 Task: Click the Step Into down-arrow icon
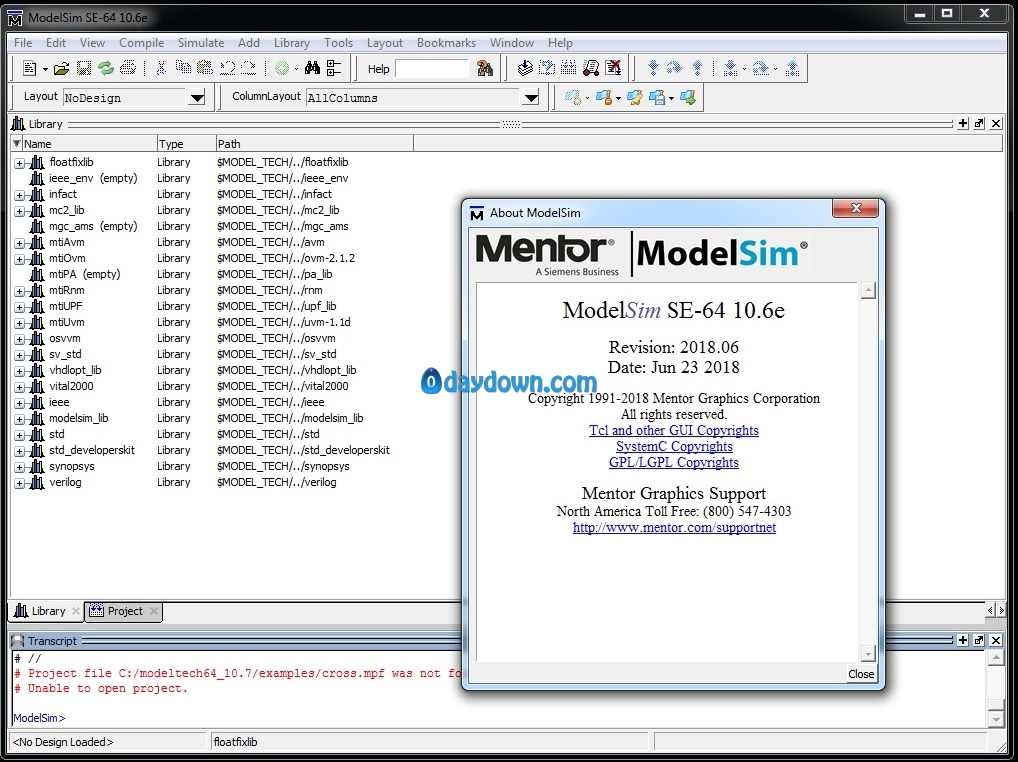(653, 68)
